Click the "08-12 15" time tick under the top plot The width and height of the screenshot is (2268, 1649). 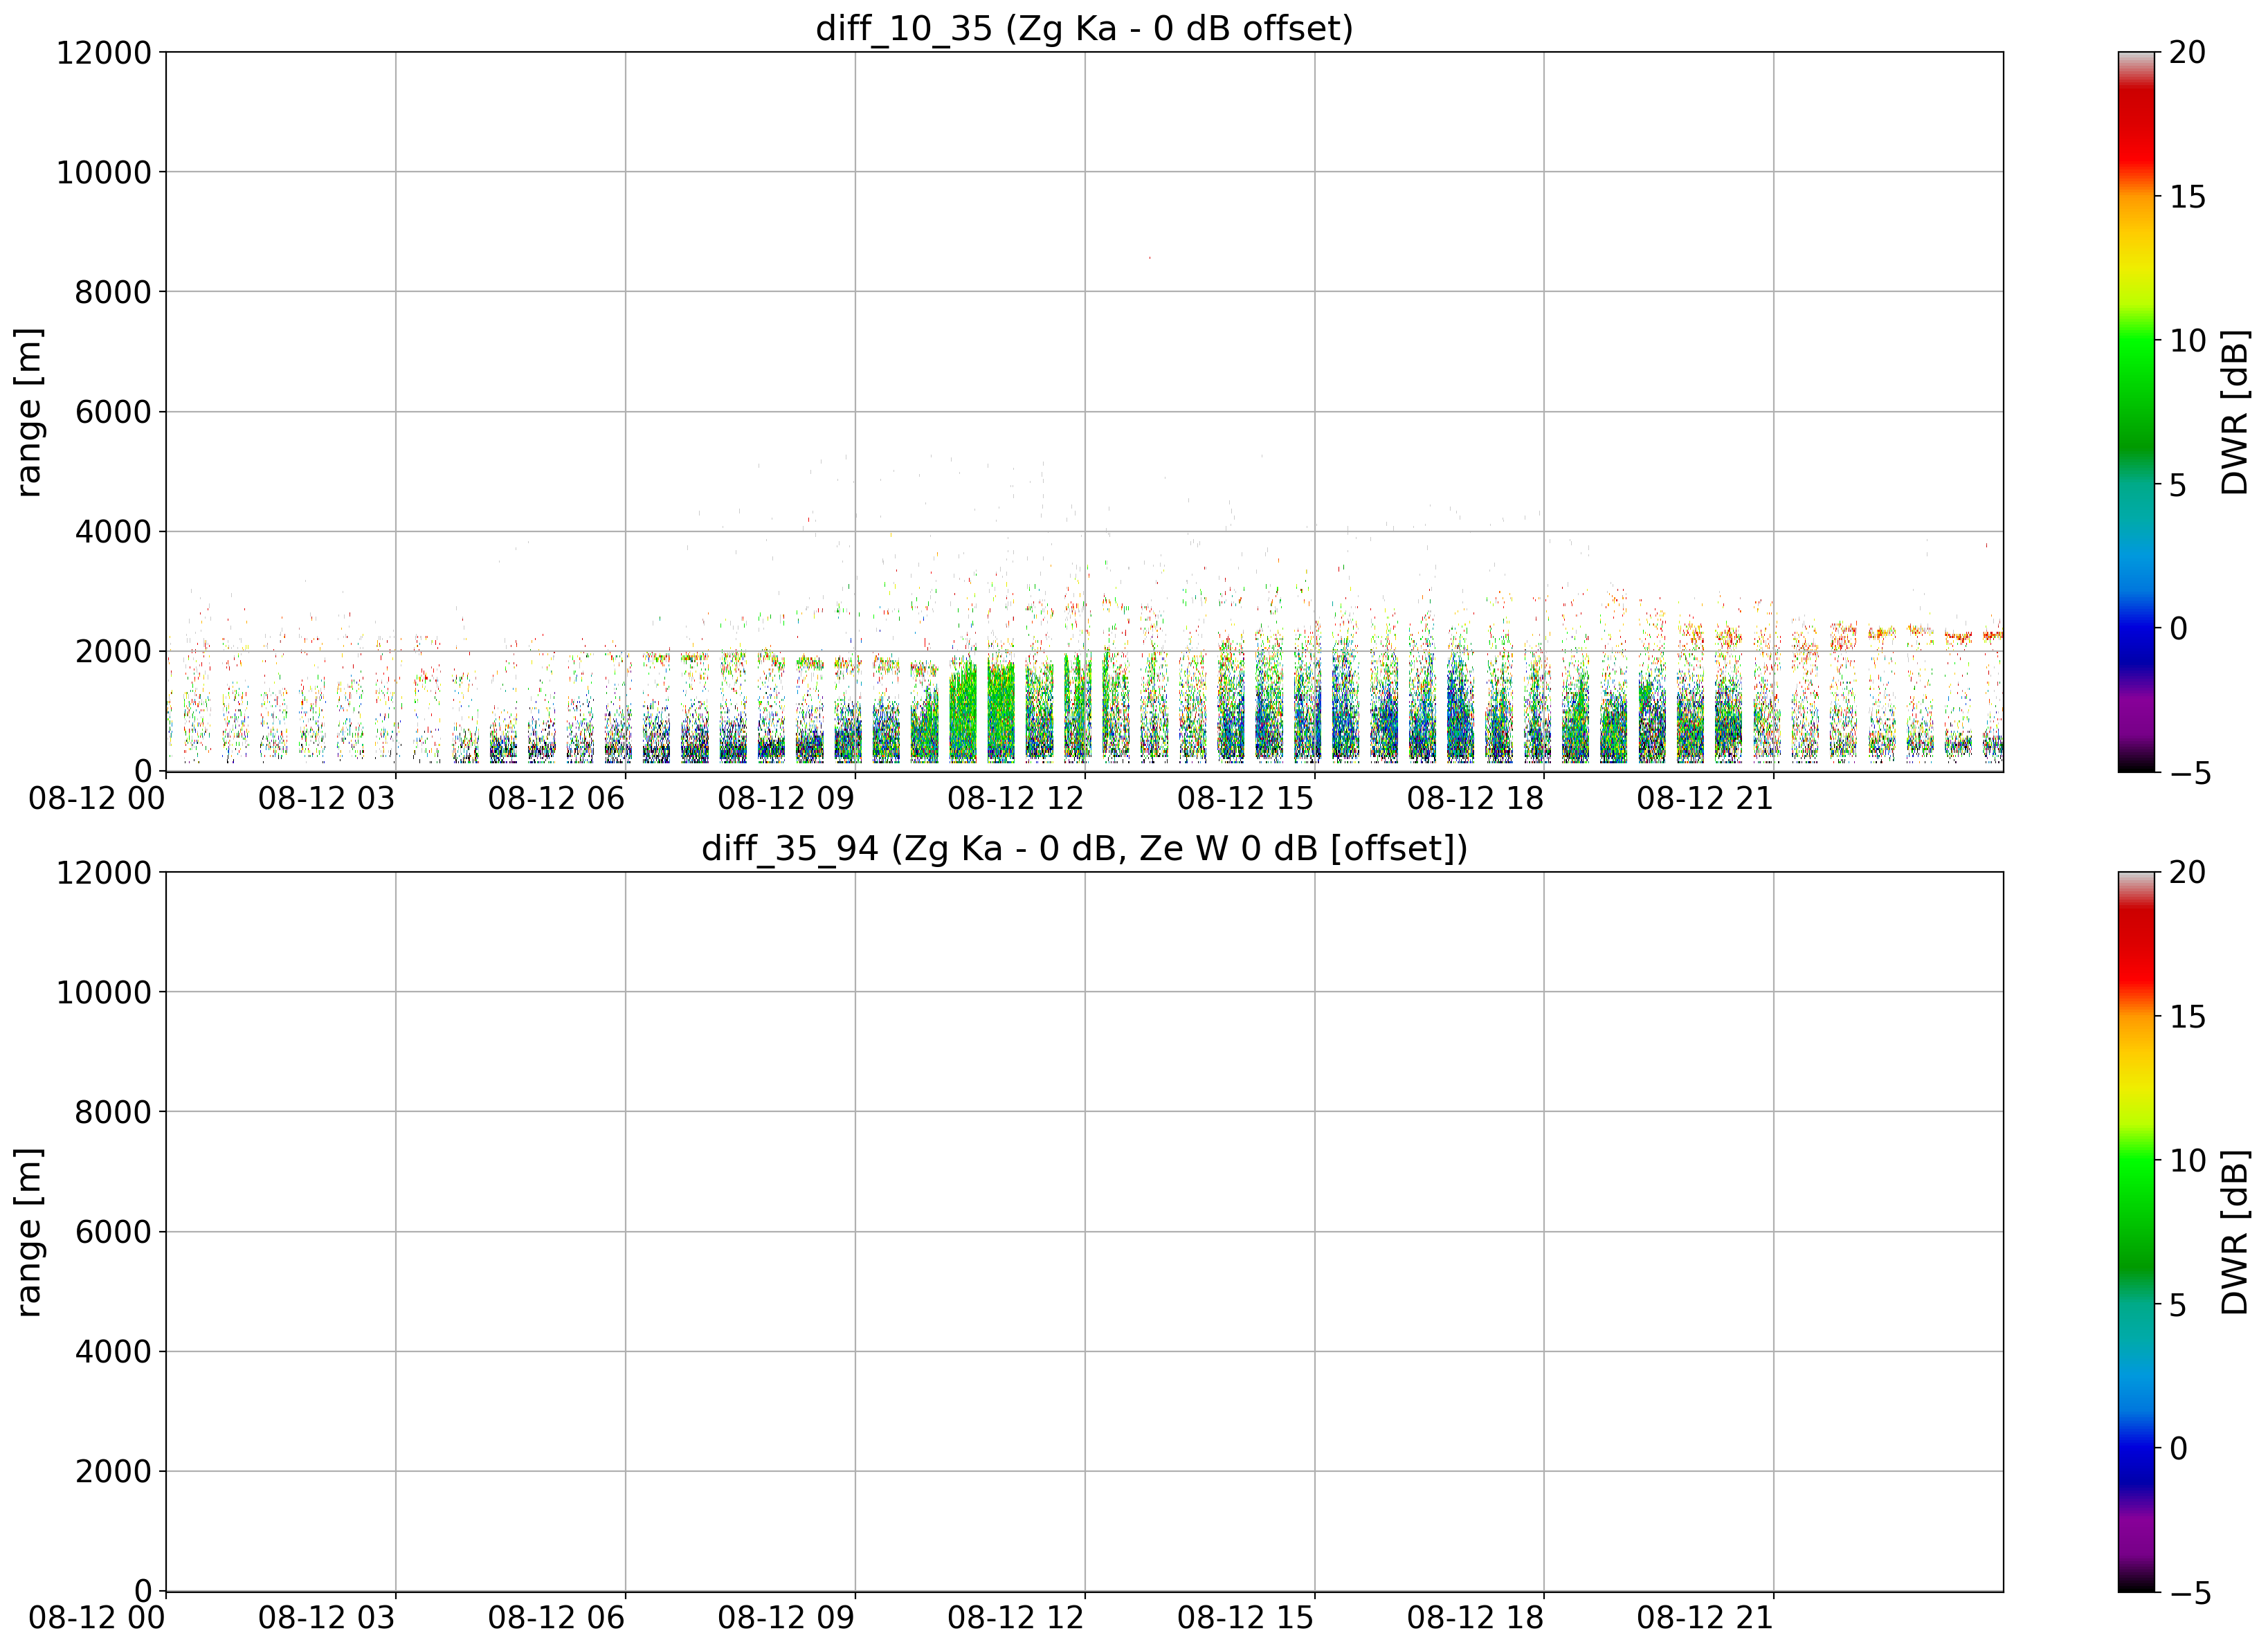pos(1245,799)
